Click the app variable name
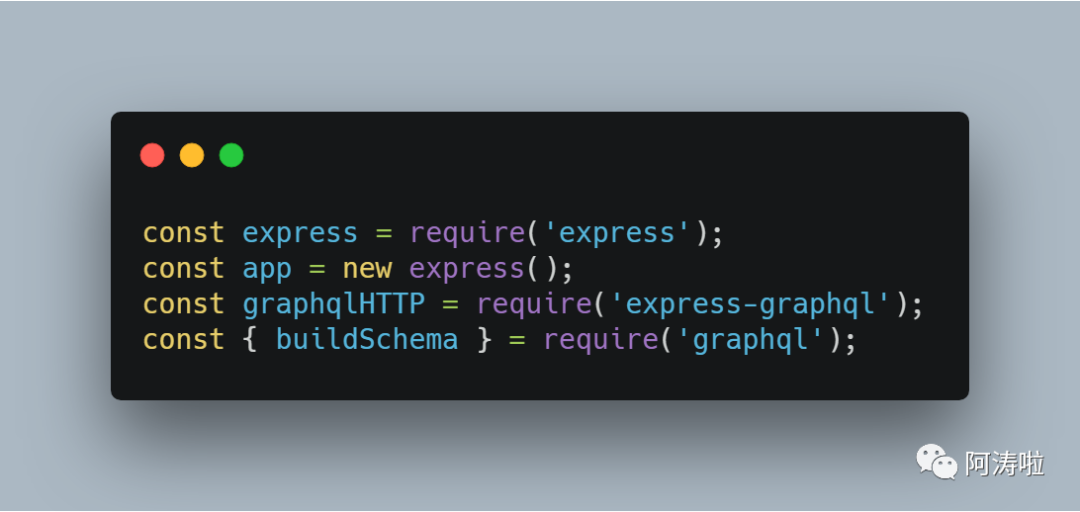This screenshot has width=1080, height=512. click(267, 269)
